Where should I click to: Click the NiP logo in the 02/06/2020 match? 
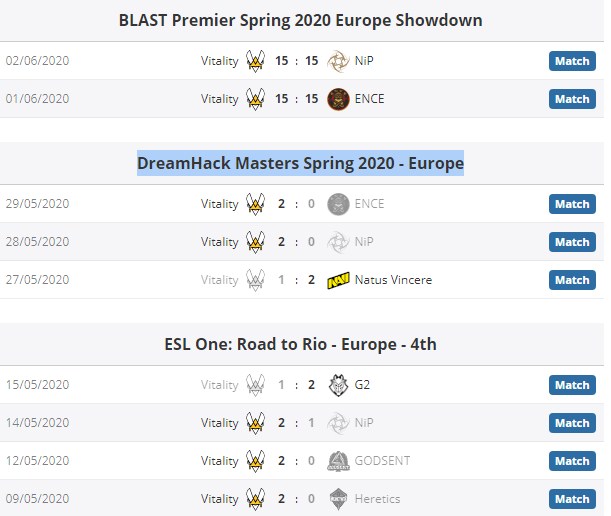(x=338, y=61)
